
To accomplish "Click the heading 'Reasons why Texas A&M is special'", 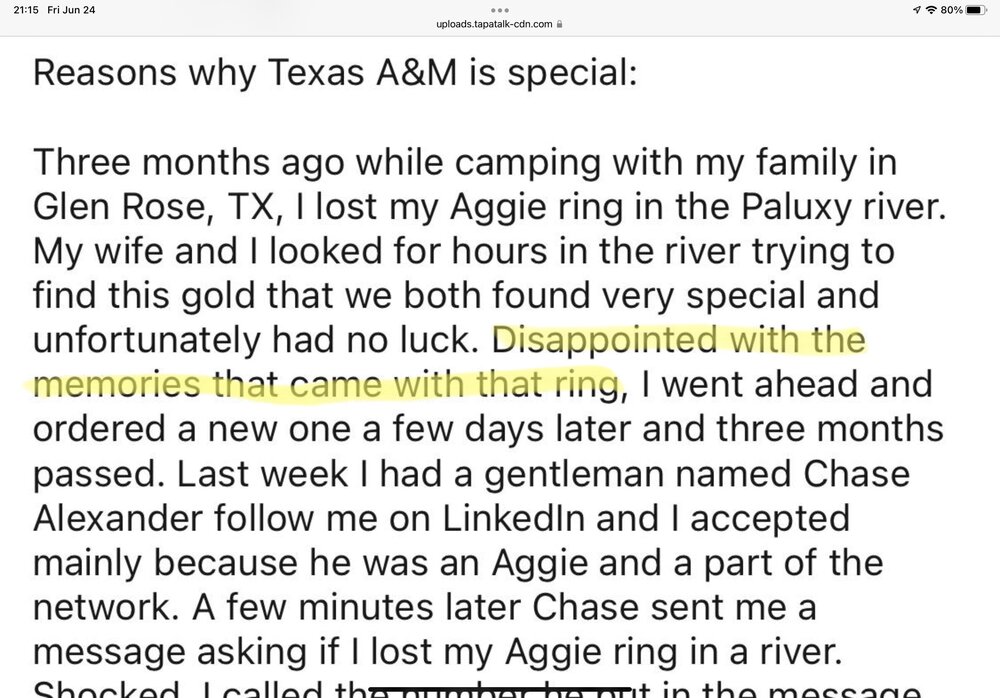I will 334,75.
